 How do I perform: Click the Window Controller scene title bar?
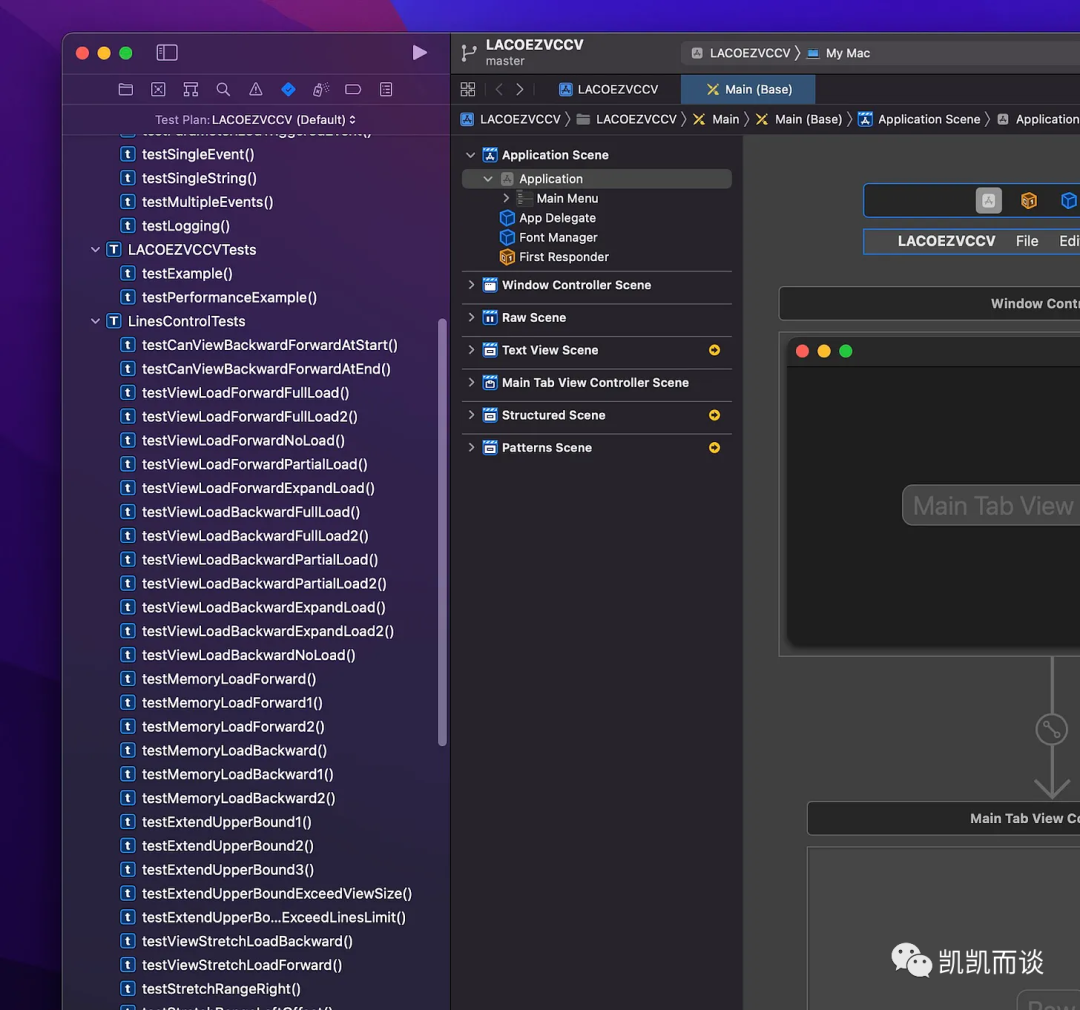(x=929, y=304)
